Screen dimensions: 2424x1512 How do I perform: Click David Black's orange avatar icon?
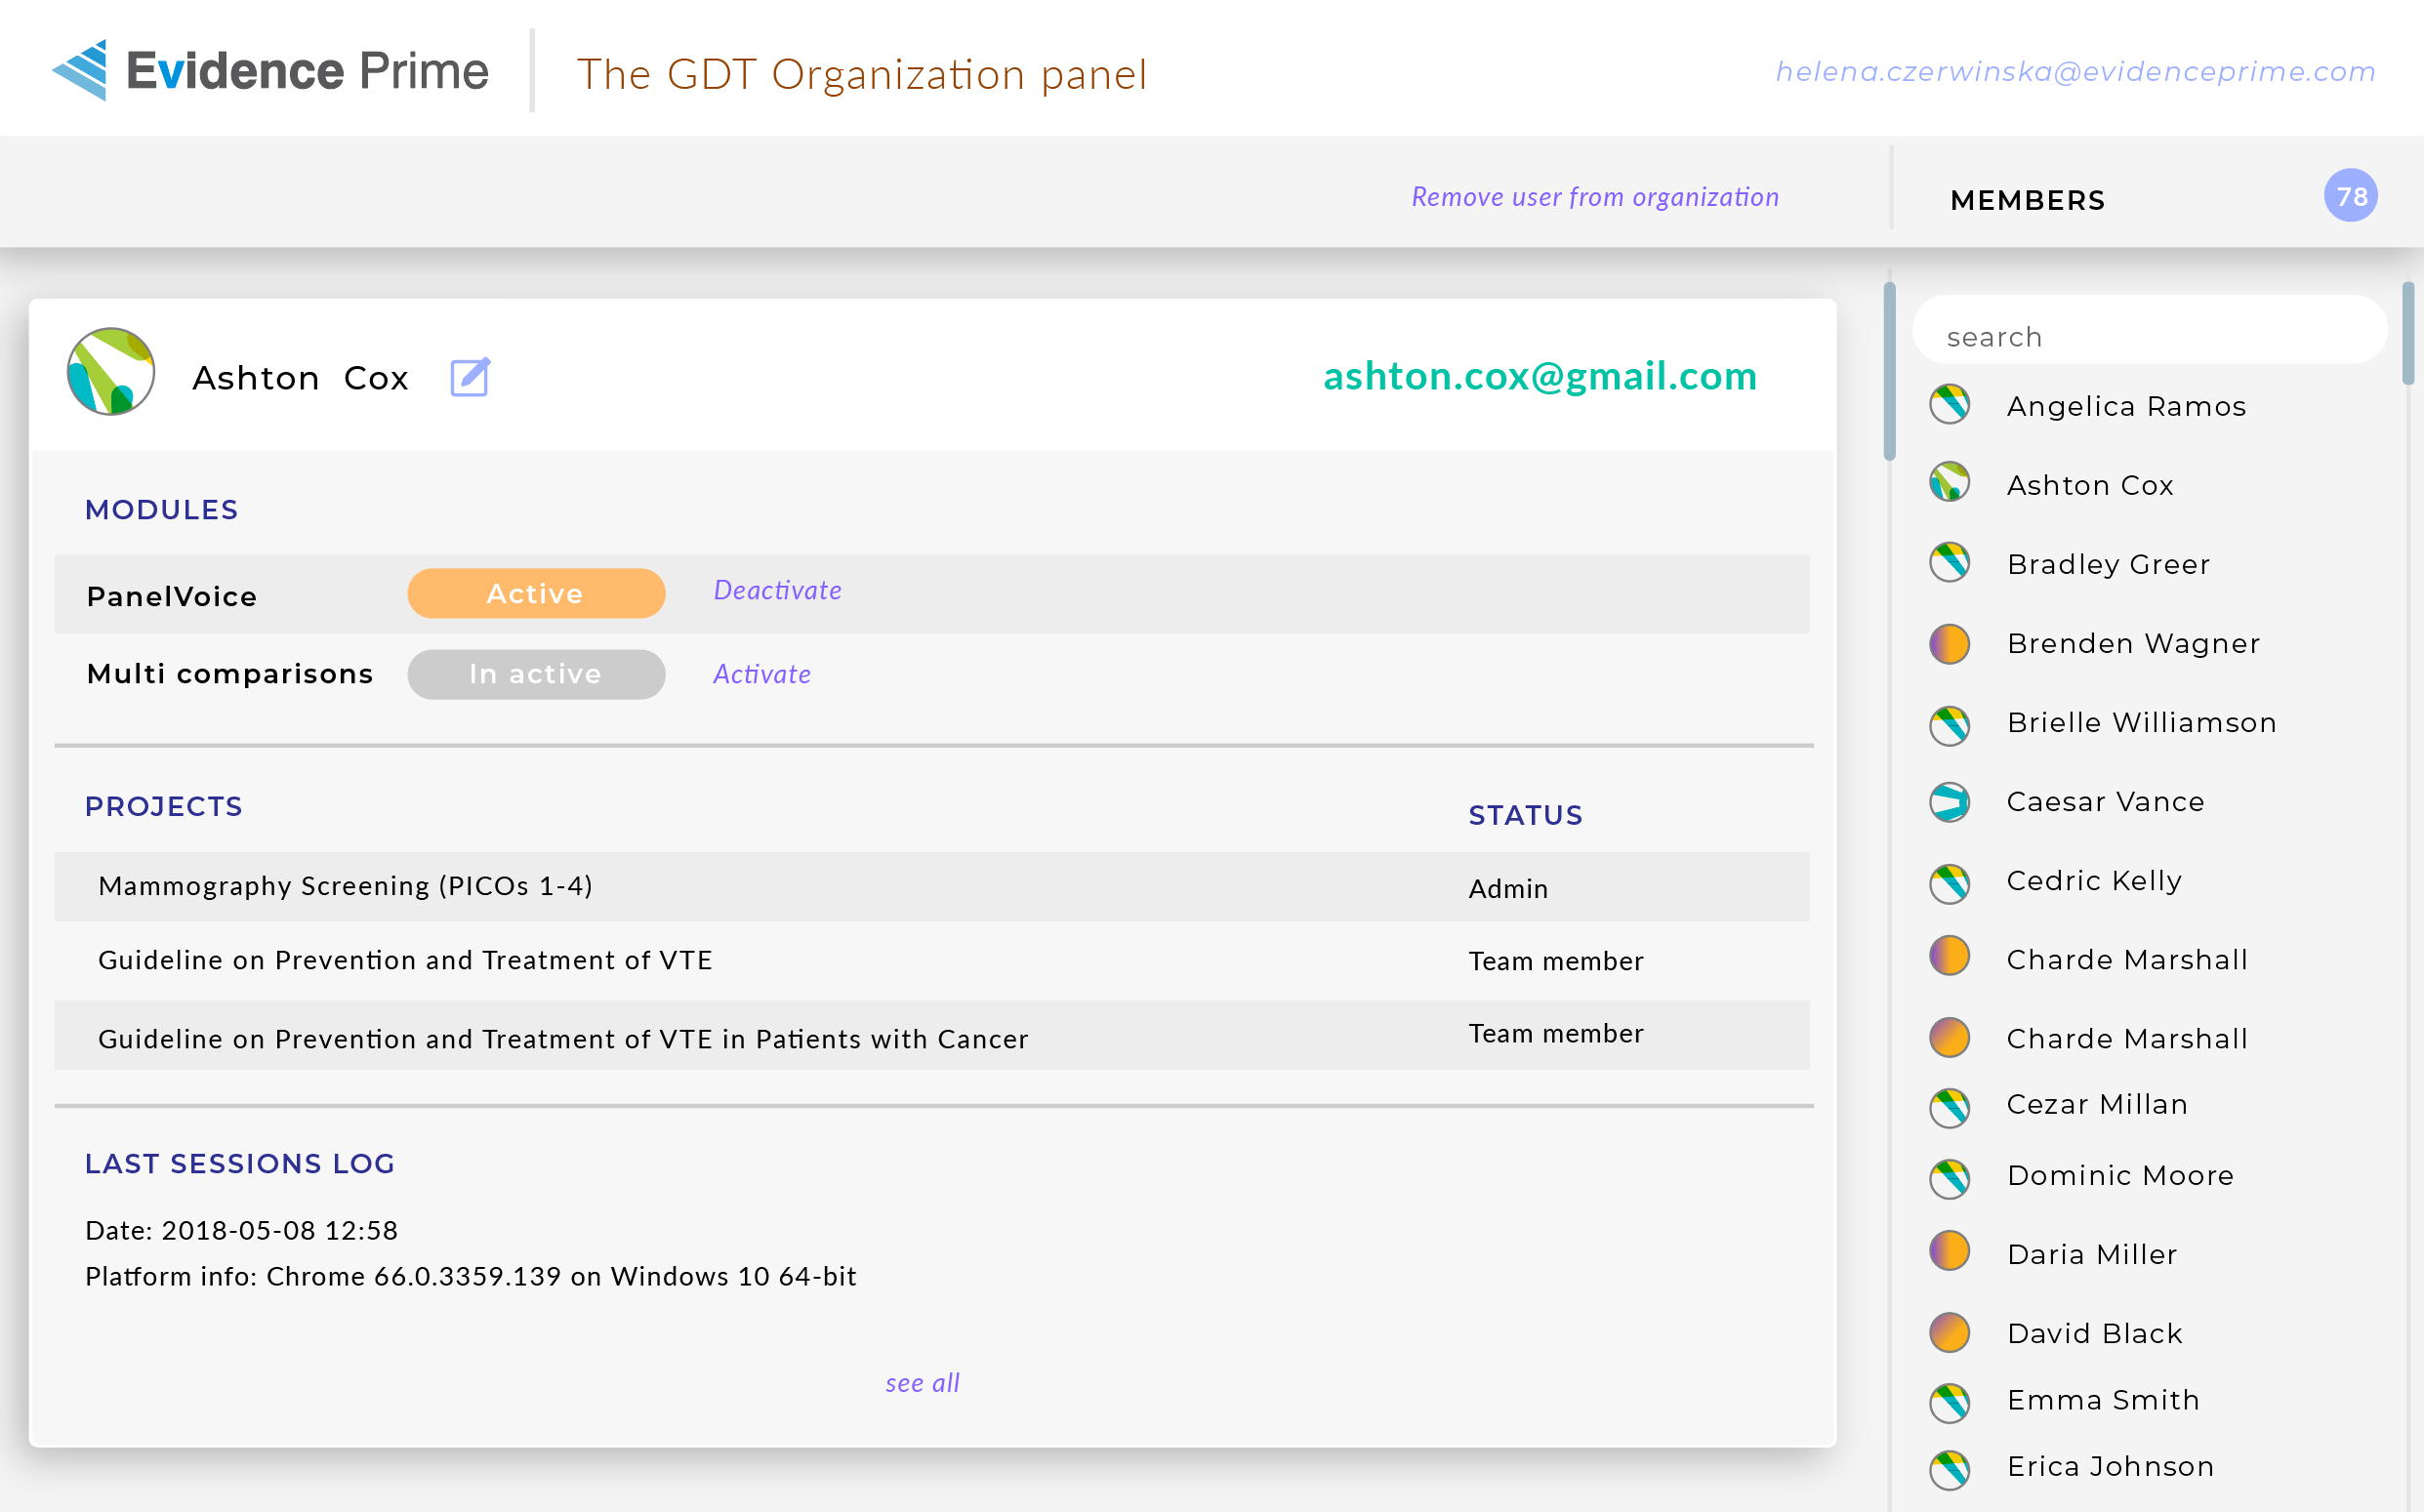1949,1332
